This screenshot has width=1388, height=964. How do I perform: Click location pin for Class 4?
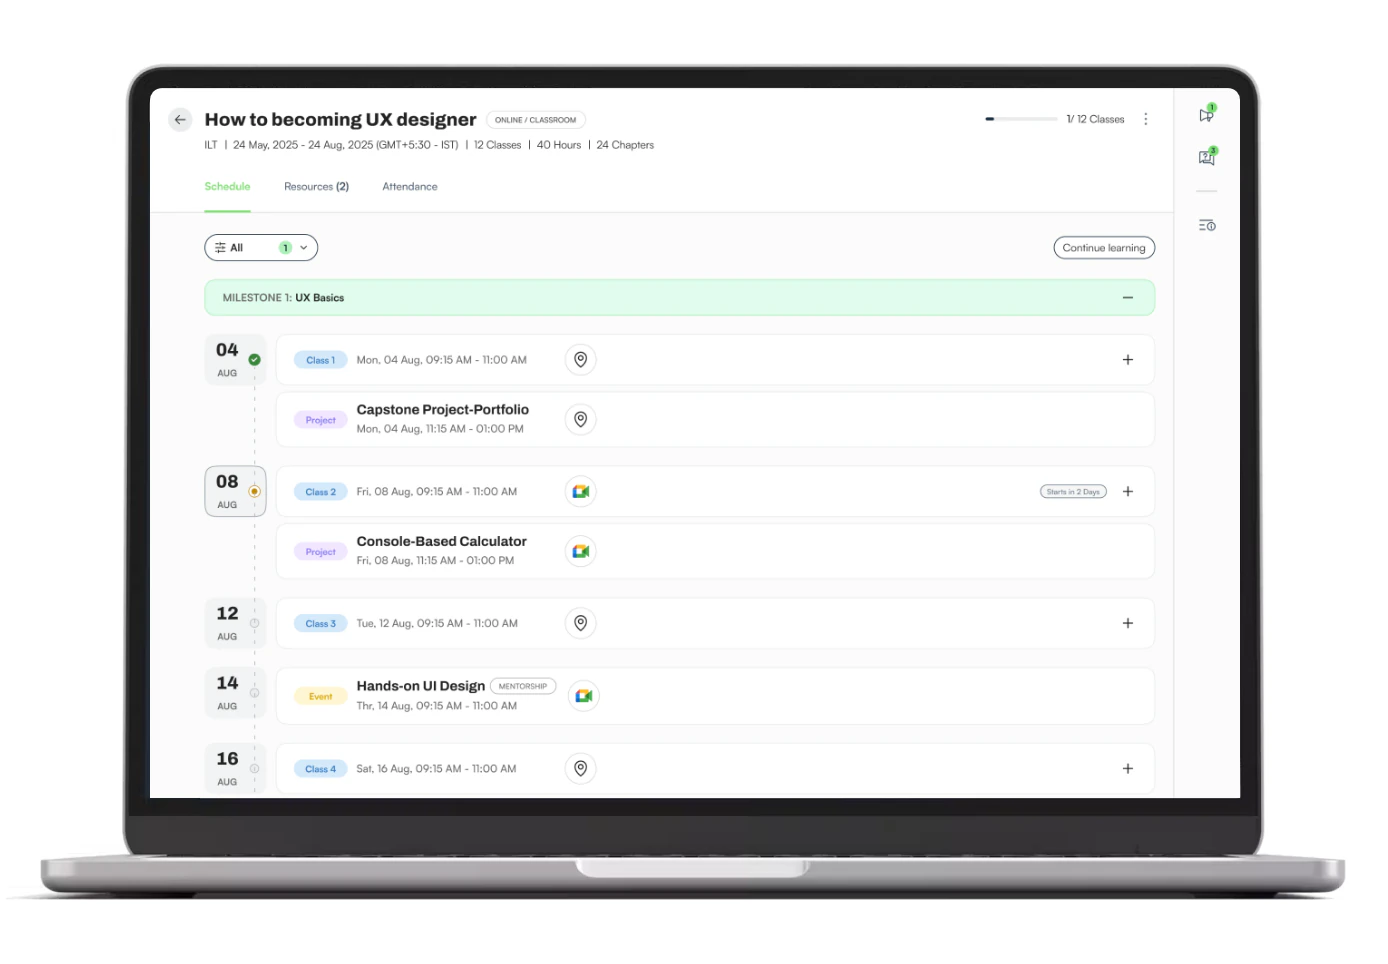[581, 769]
